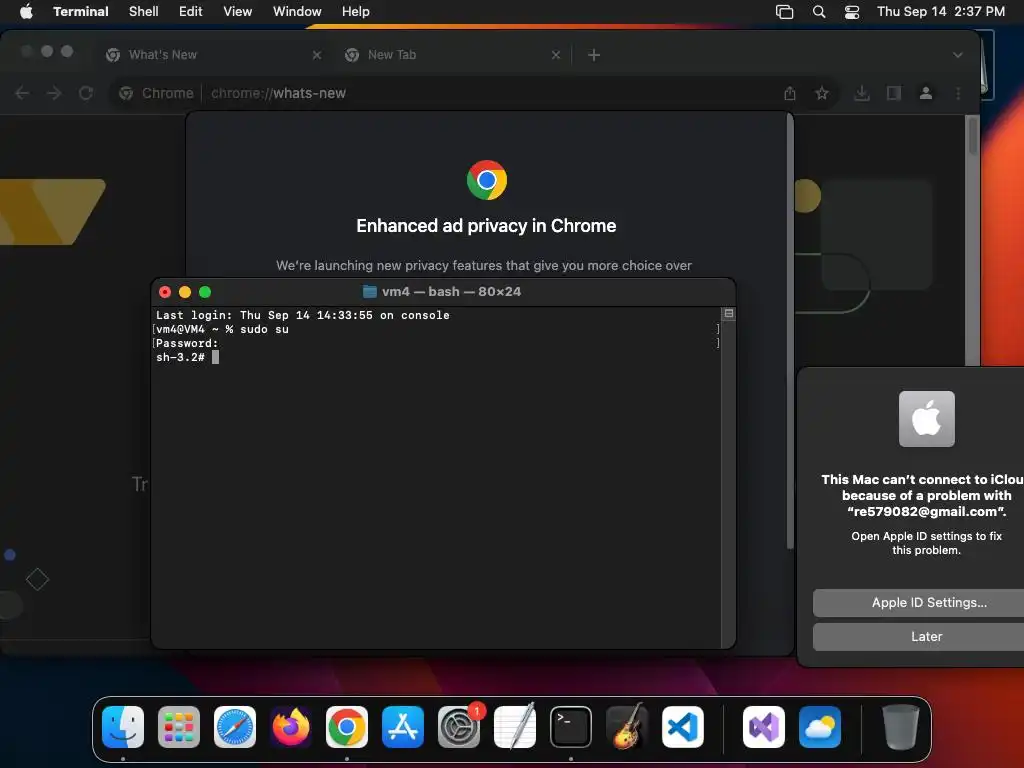Open Finder from the Dock
The width and height of the screenshot is (1024, 768).
[x=123, y=727]
